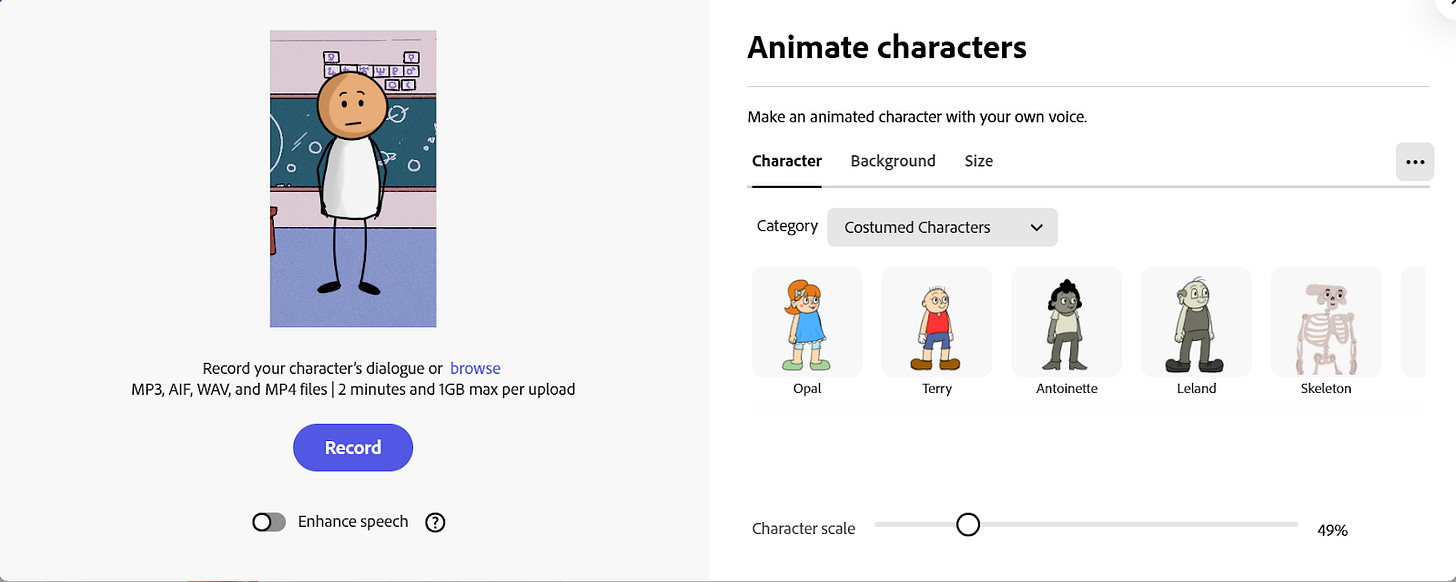Open the Size tab

pos(978,161)
